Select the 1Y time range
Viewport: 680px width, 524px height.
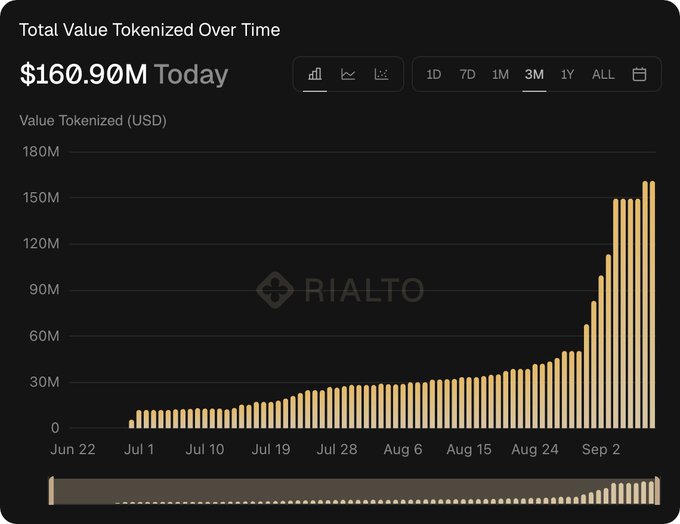tap(567, 75)
